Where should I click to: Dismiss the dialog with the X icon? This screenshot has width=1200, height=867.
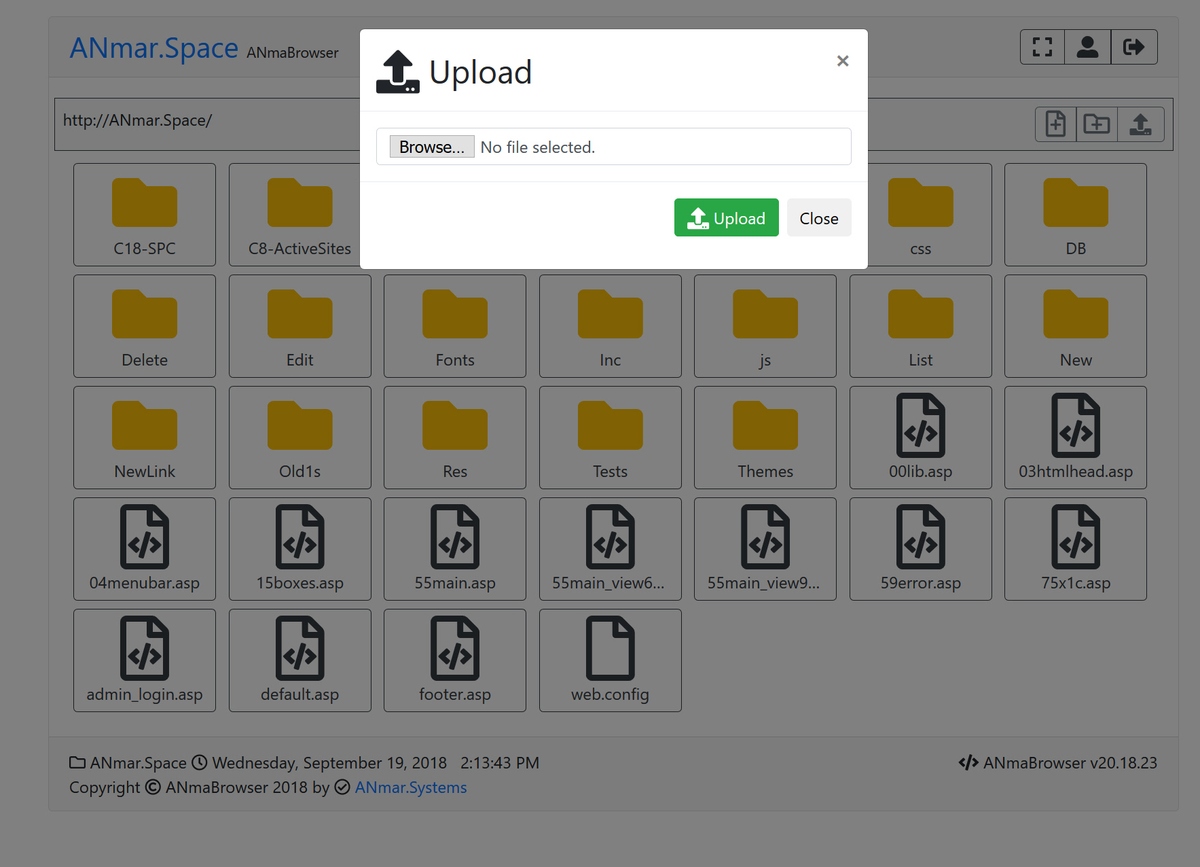[842, 61]
